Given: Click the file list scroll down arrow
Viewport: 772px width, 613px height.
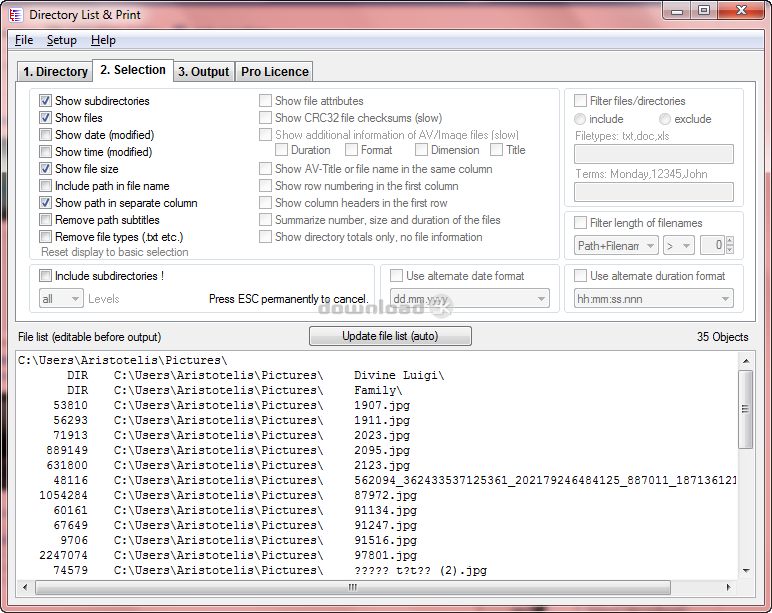Looking at the screenshot, I should [746, 571].
